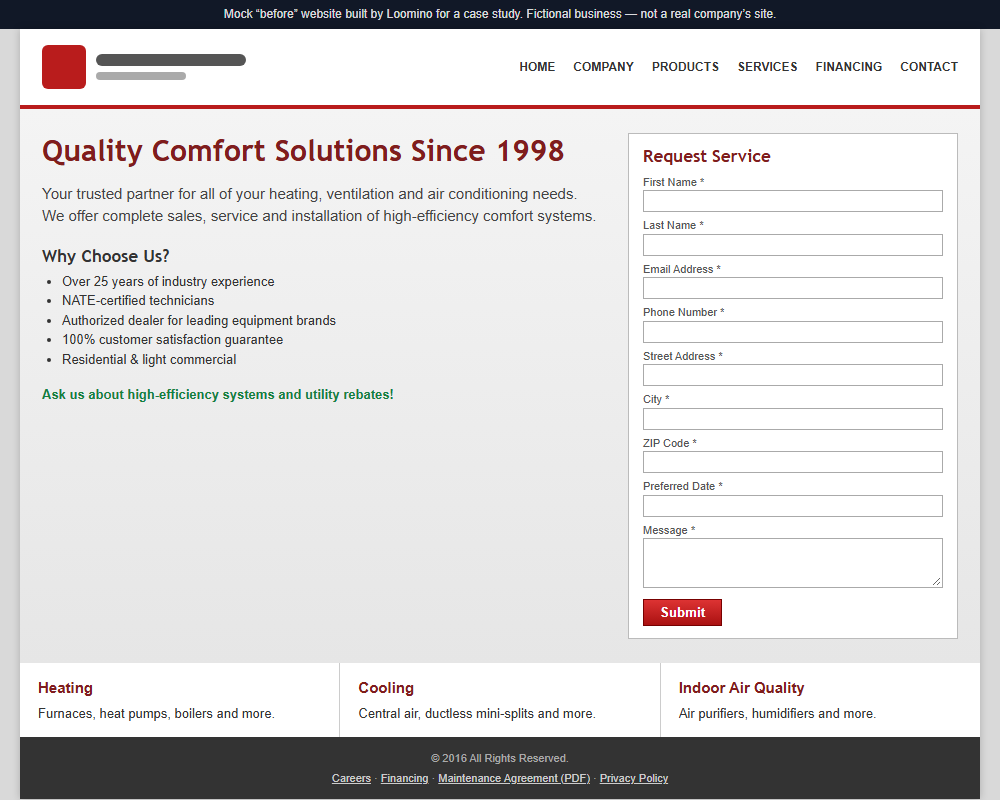
Task: Click '100% customer satisfaction guarantee' bullet
Action: point(173,339)
